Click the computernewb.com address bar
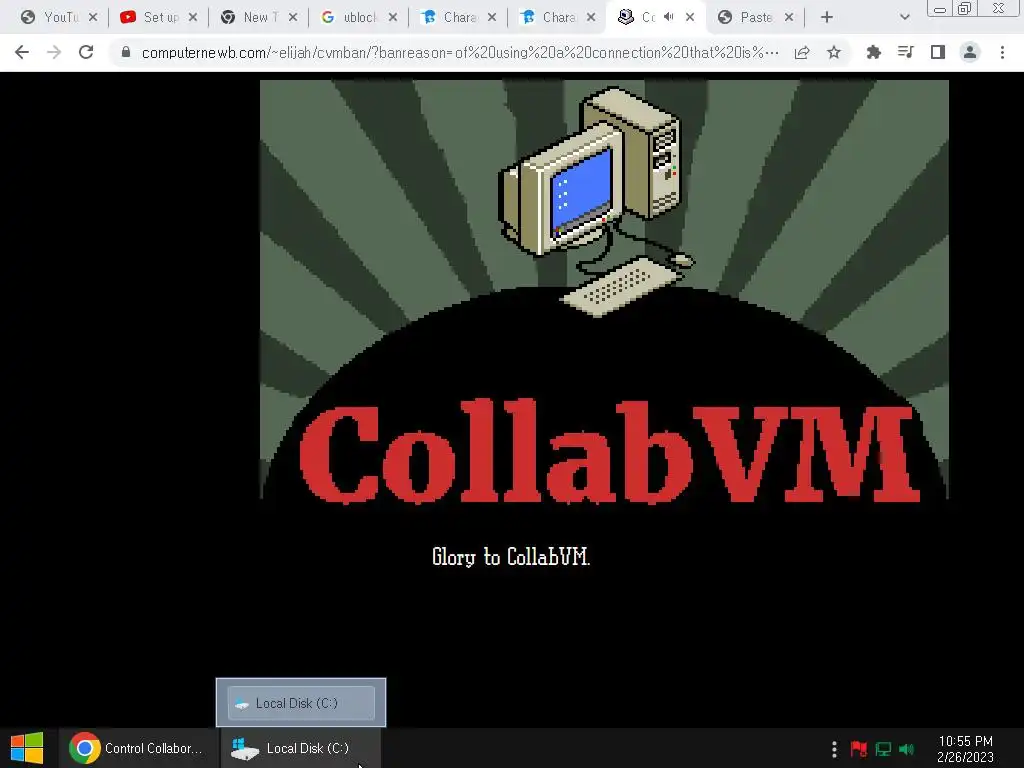This screenshot has height=768, width=1024. [x=460, y=52]
